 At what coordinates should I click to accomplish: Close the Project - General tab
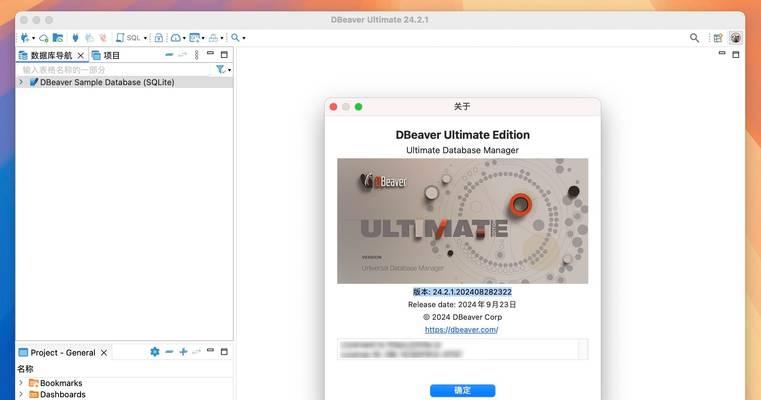[104, 353]
